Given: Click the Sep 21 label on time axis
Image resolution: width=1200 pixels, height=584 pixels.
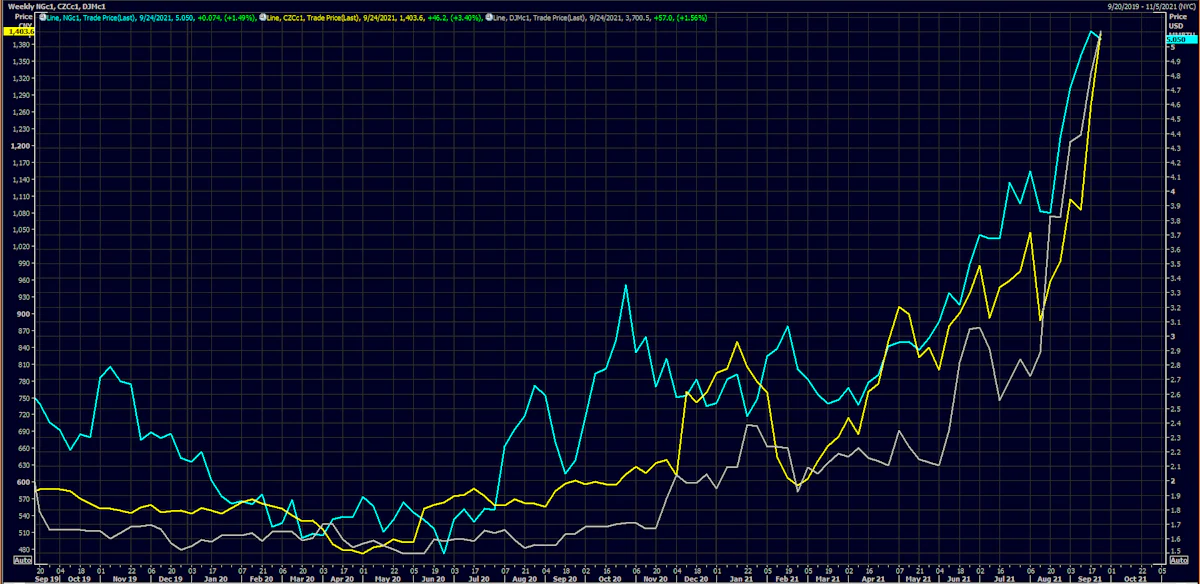Looking at the screenshot, I should tap(1089, 578).
